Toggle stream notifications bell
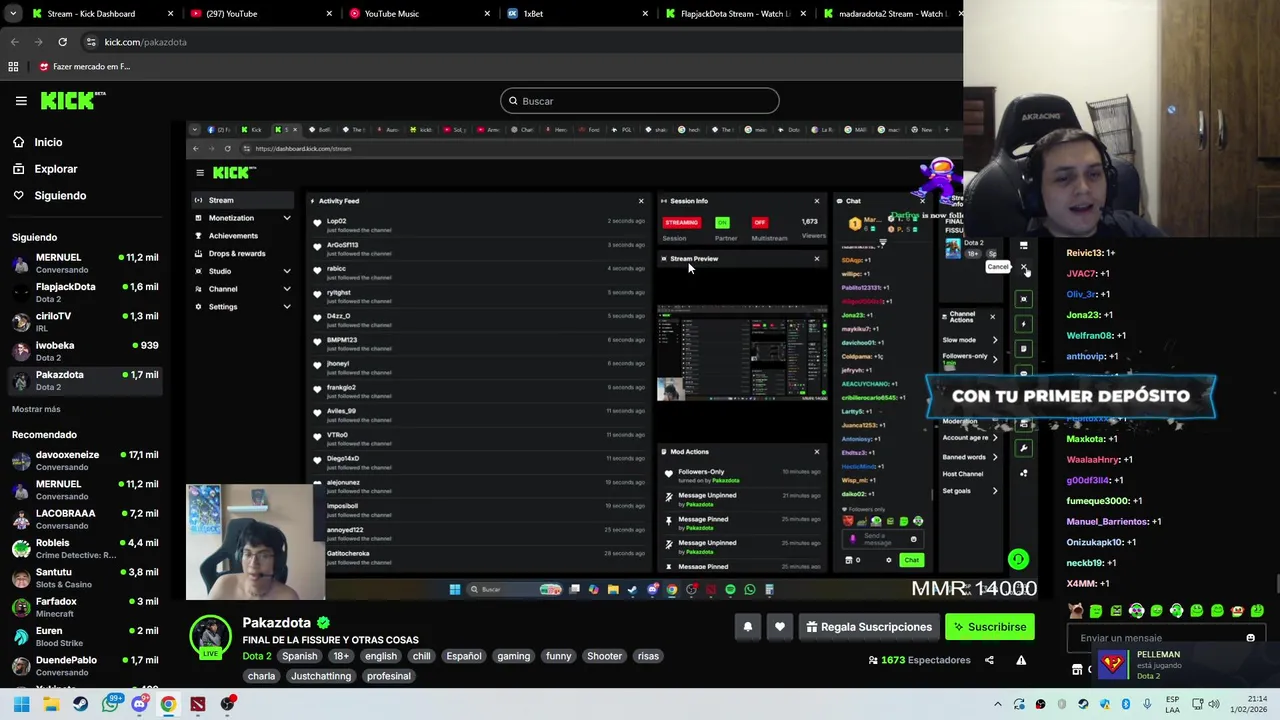 [x=747, y=627]
